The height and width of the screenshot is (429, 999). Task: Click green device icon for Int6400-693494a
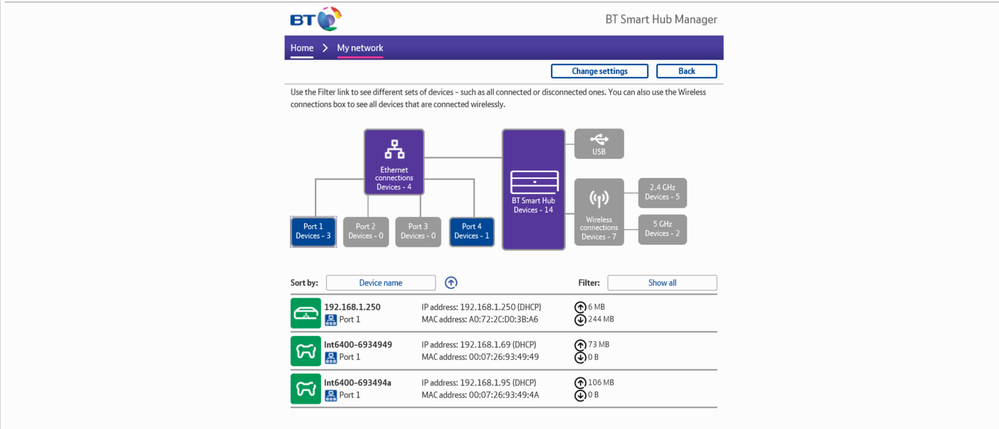tap(306, 389)
